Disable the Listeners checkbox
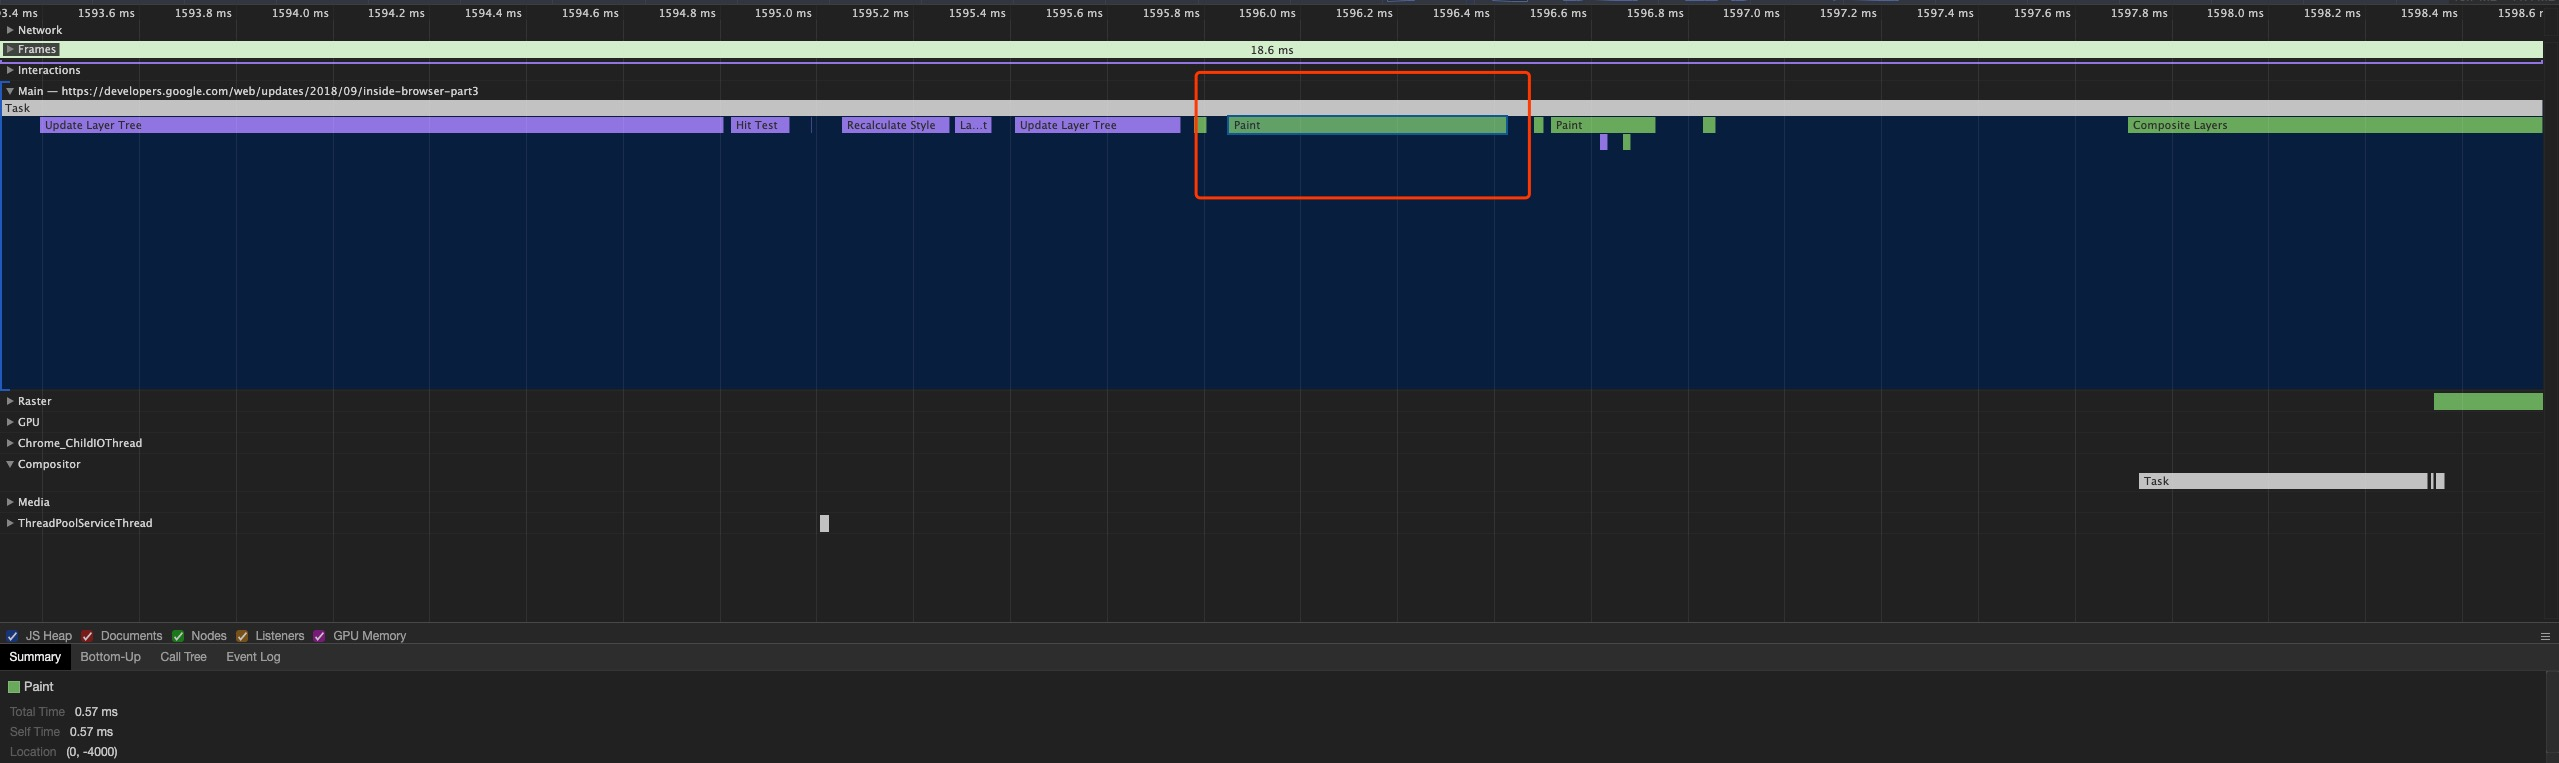Viewport: 2559px width, 763px height. coord(241,636)
